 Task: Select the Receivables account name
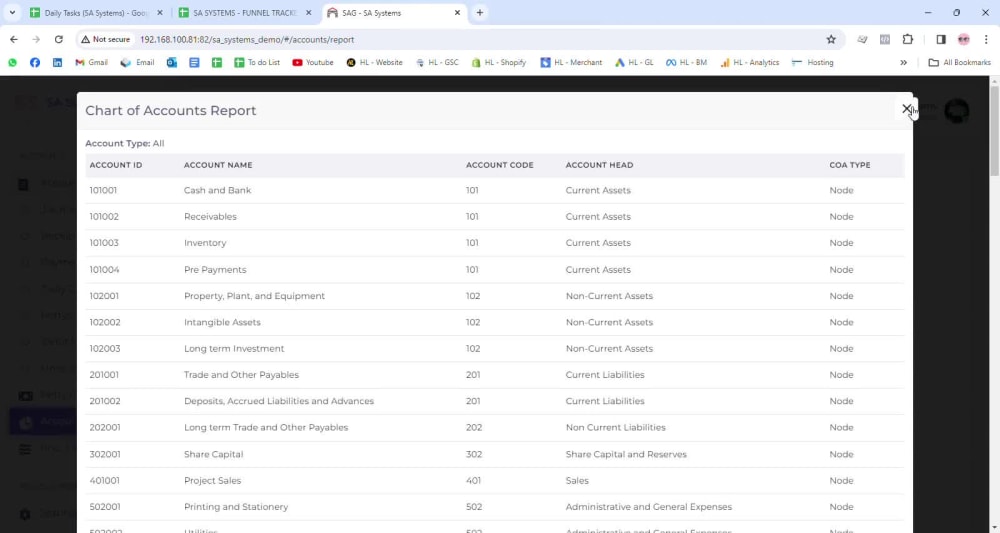coord(210,217)
